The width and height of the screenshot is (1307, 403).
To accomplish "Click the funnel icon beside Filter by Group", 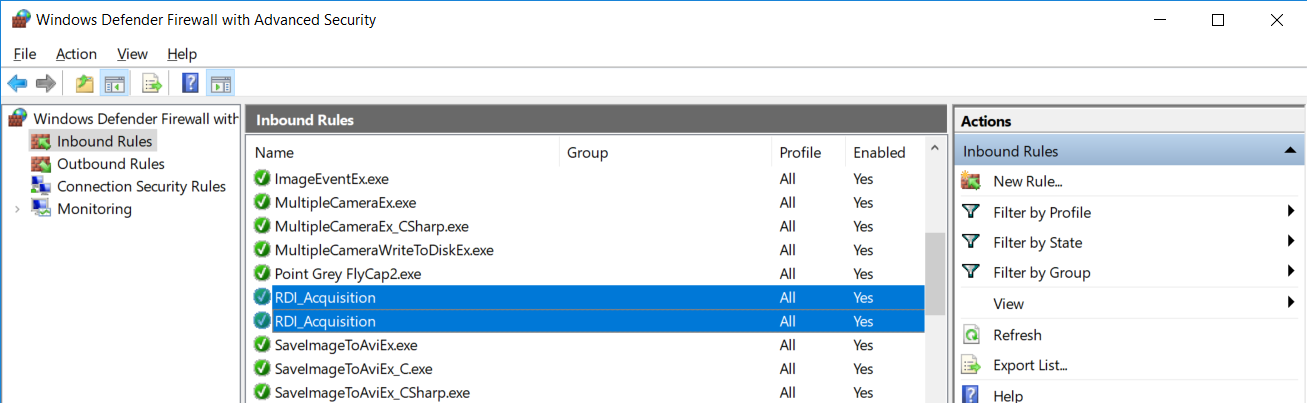I will pos(970,272).
